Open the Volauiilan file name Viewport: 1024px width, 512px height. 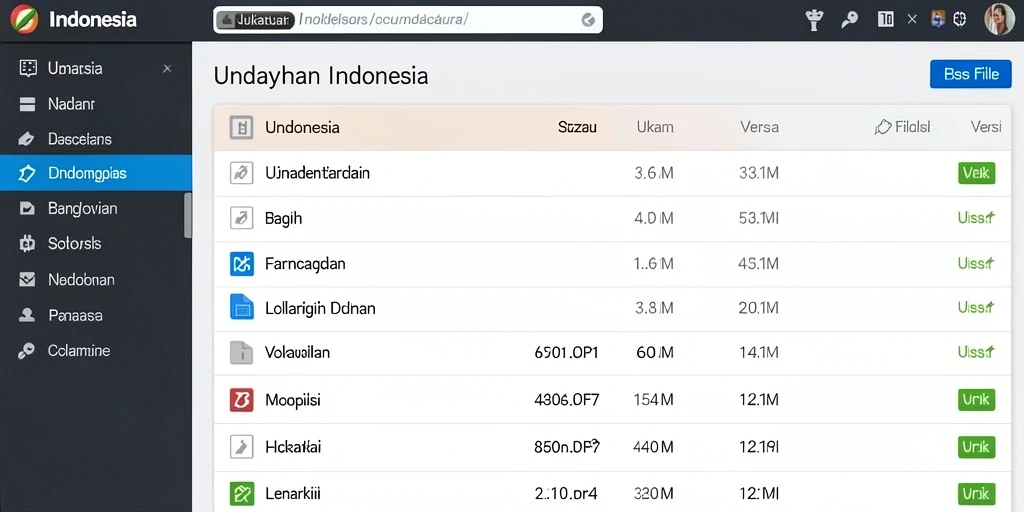[x=297, y=353]
